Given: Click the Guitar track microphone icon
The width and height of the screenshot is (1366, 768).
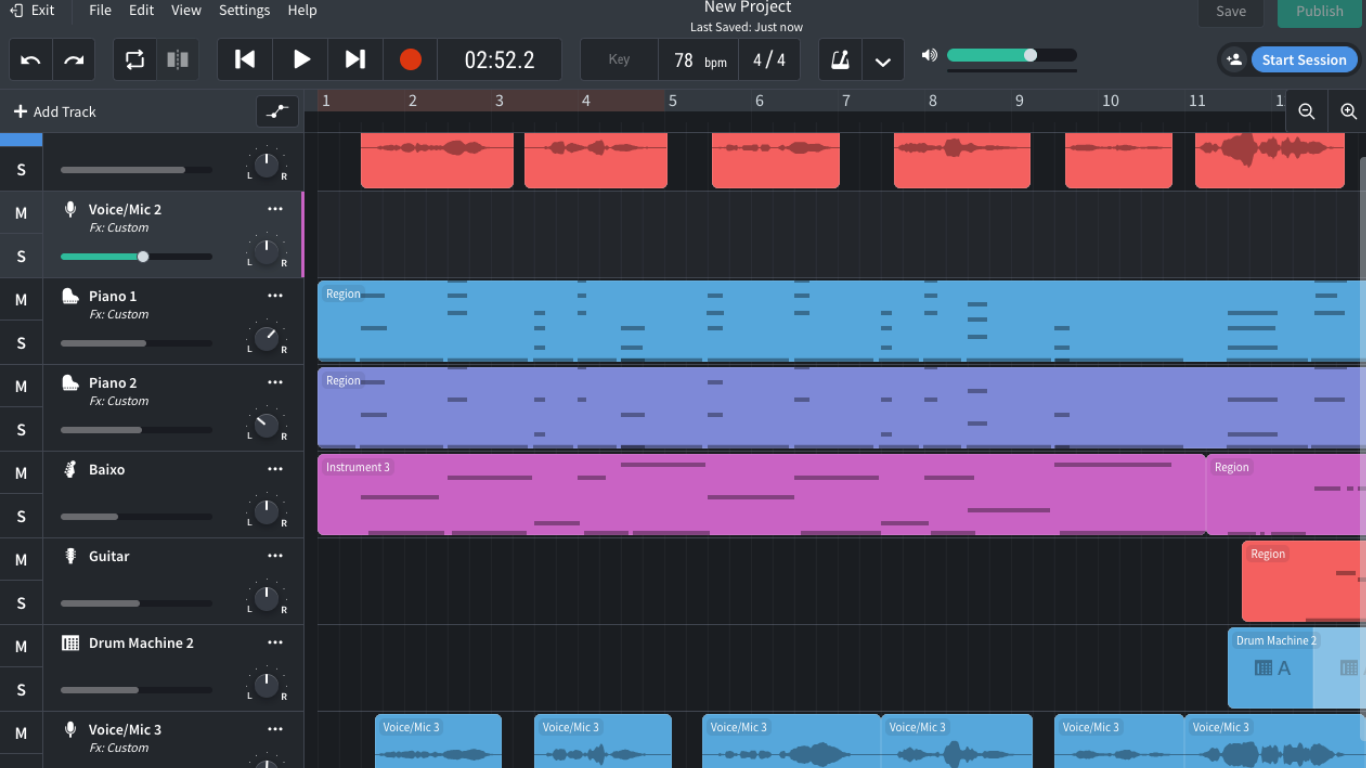Looking at the screenshot, I should [70, 556].
